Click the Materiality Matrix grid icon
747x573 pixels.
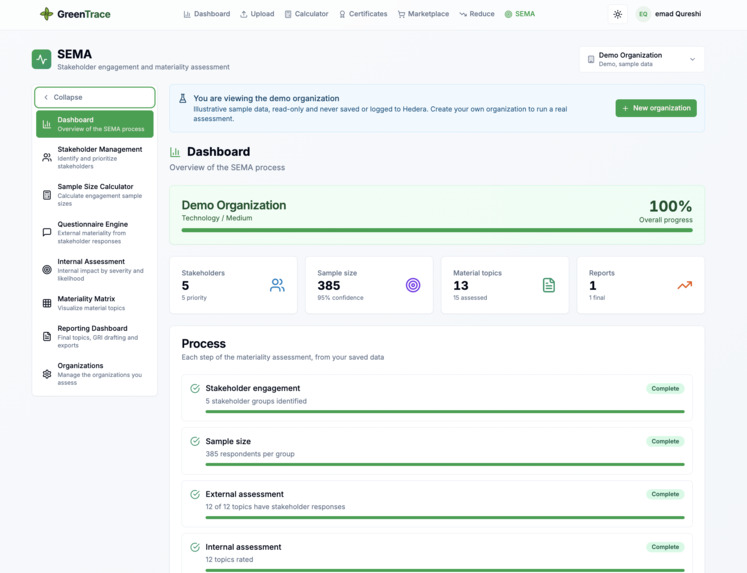(47, 303)
